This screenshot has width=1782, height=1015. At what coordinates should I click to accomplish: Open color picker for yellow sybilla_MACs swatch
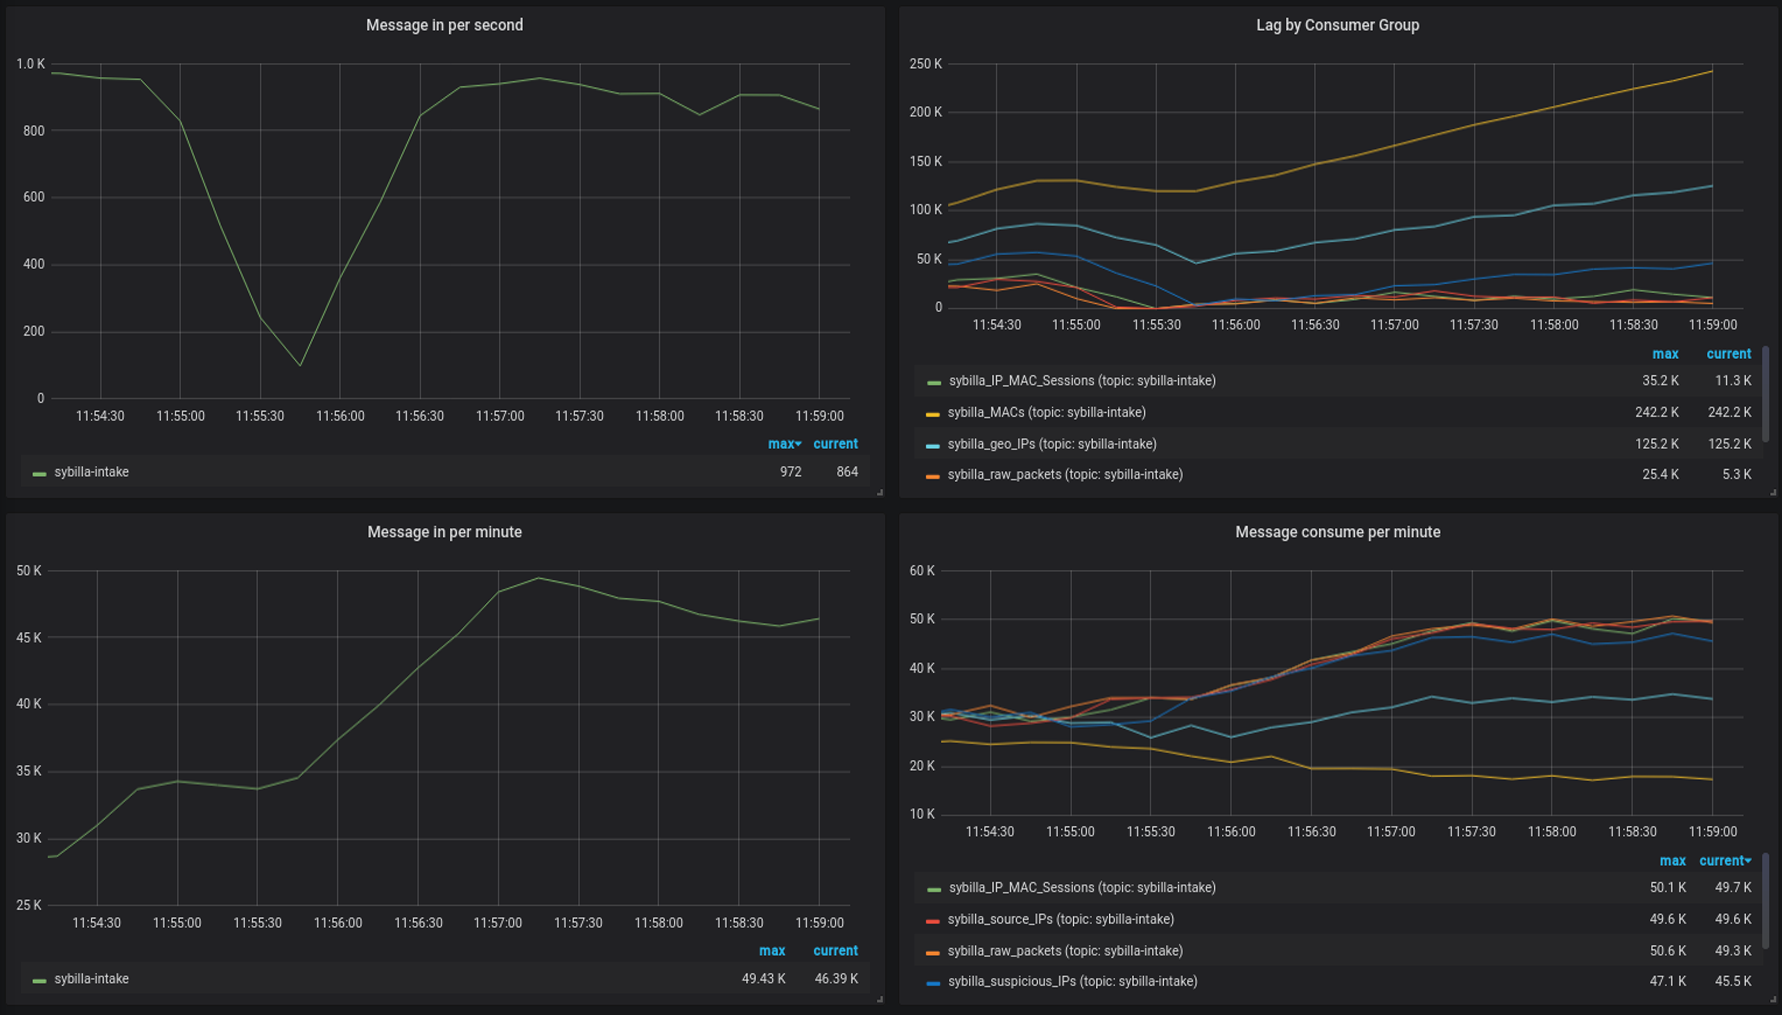pos(933,414)
